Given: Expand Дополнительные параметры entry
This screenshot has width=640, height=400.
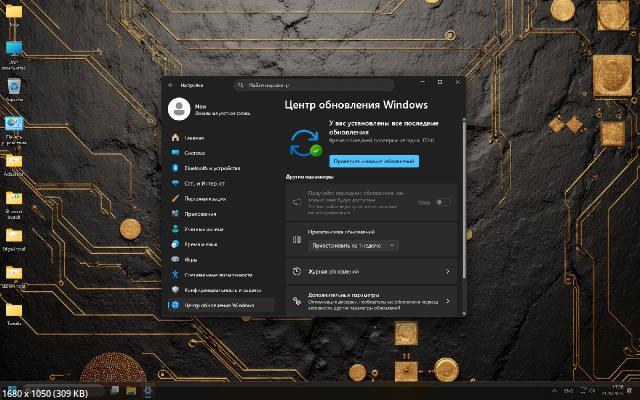Looking at the screenshot, I should pyautogui.click(x=370, y=300).
